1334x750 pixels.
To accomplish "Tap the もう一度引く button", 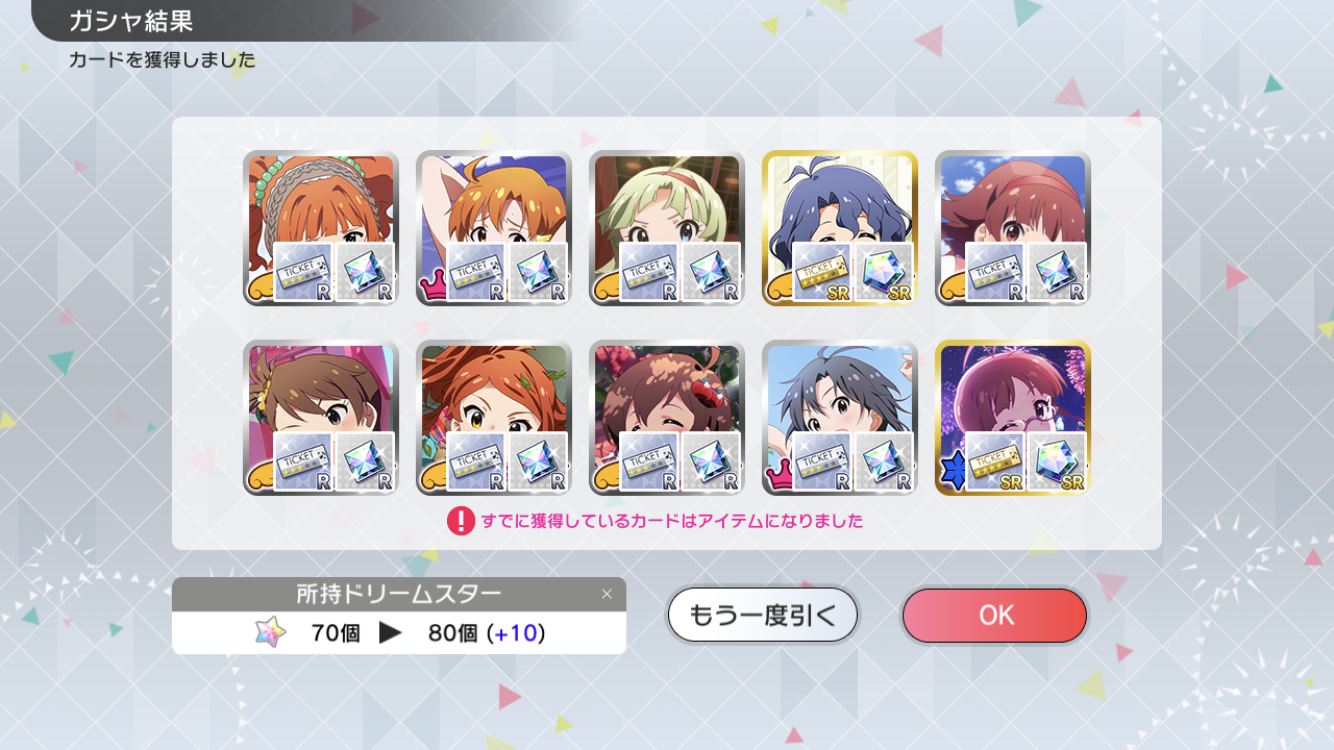I will point(763,615).
